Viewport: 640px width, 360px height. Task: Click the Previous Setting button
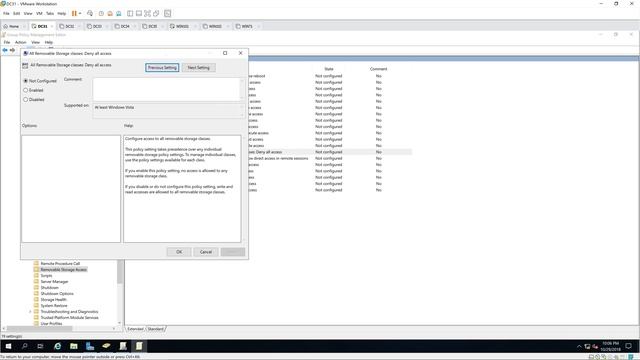[x=162, y=67]
